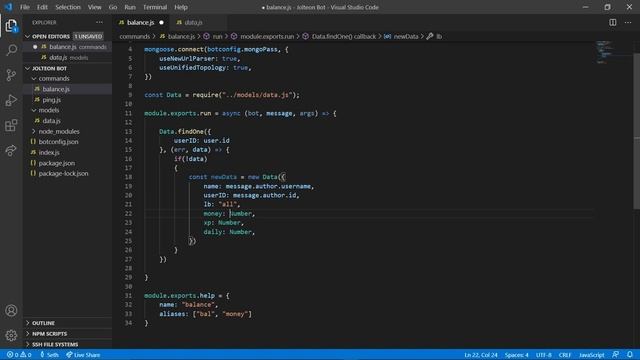
Task: Open the Run menu
Action: 130,7
